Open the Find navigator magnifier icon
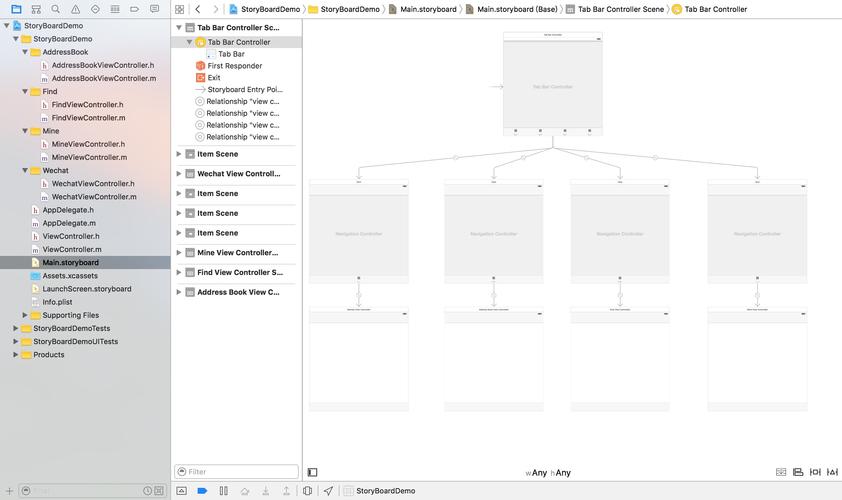This screenshot has height=500, width=842. [55, 9]
